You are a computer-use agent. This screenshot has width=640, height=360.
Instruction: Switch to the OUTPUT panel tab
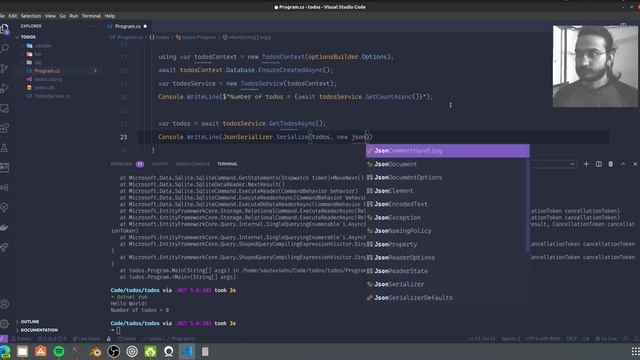tap(160, 164)
